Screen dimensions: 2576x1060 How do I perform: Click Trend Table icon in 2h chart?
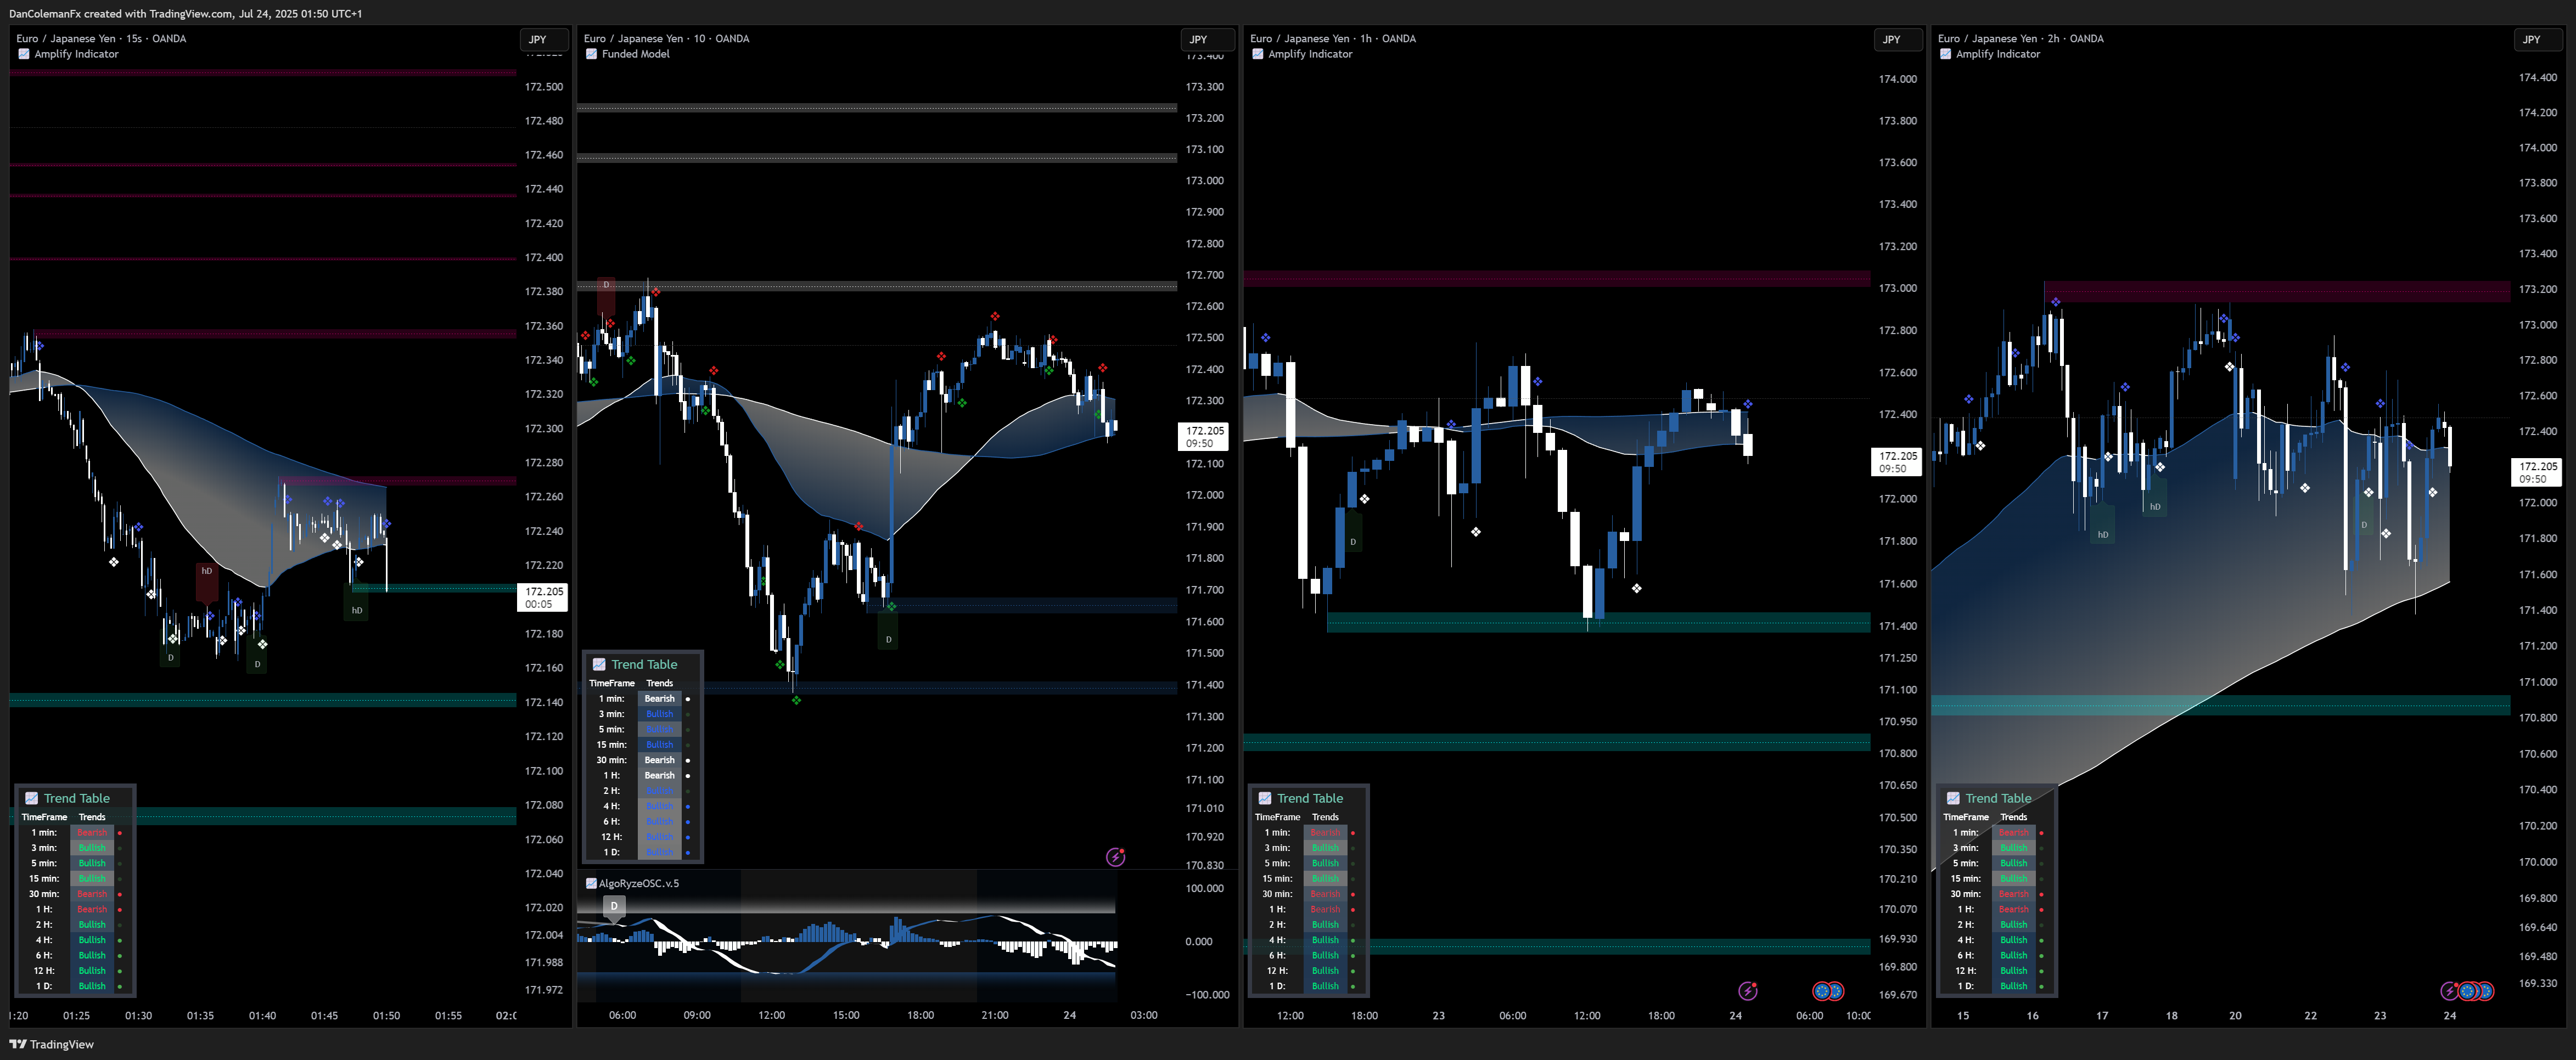coord(1953,798)
